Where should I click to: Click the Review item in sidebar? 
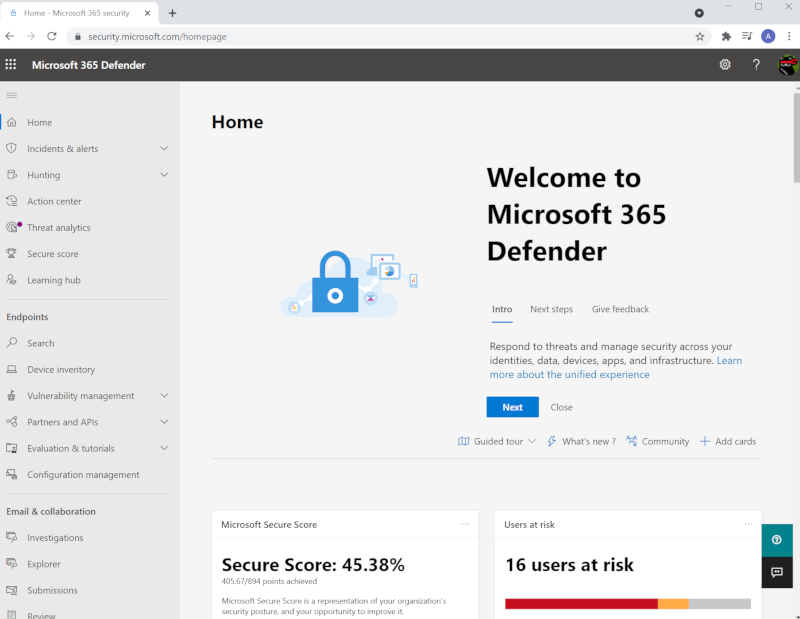click(x=41, y=615)
